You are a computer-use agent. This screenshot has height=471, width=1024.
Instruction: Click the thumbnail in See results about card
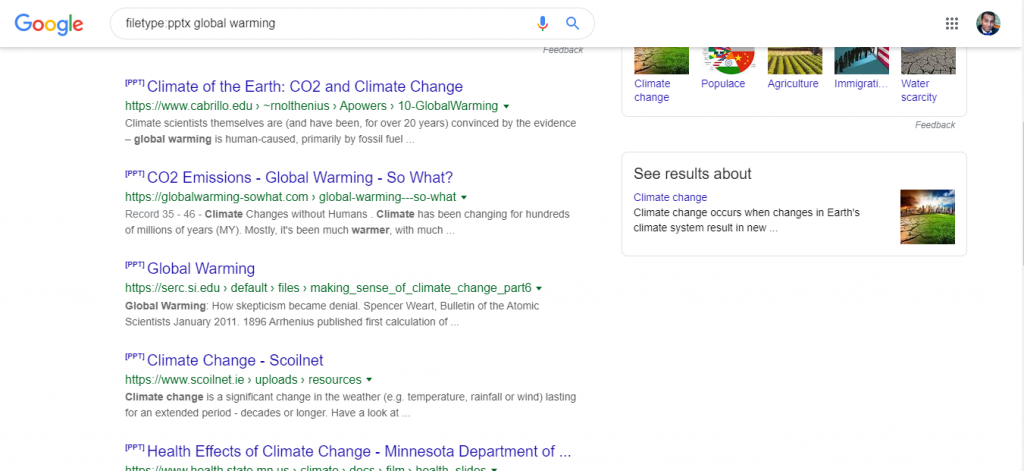pyautogui.click(x=927, y=217)
